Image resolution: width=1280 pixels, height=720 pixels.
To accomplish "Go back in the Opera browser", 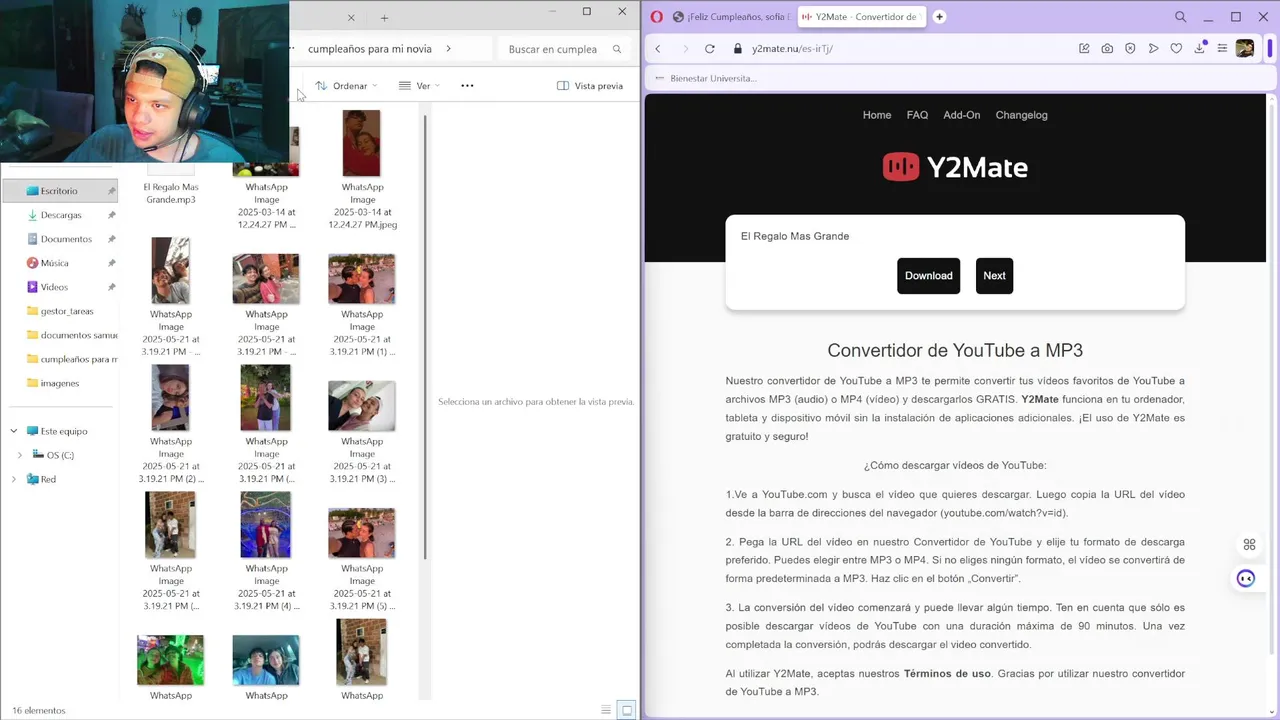I will pyautogui.click(x=658, y=49).
